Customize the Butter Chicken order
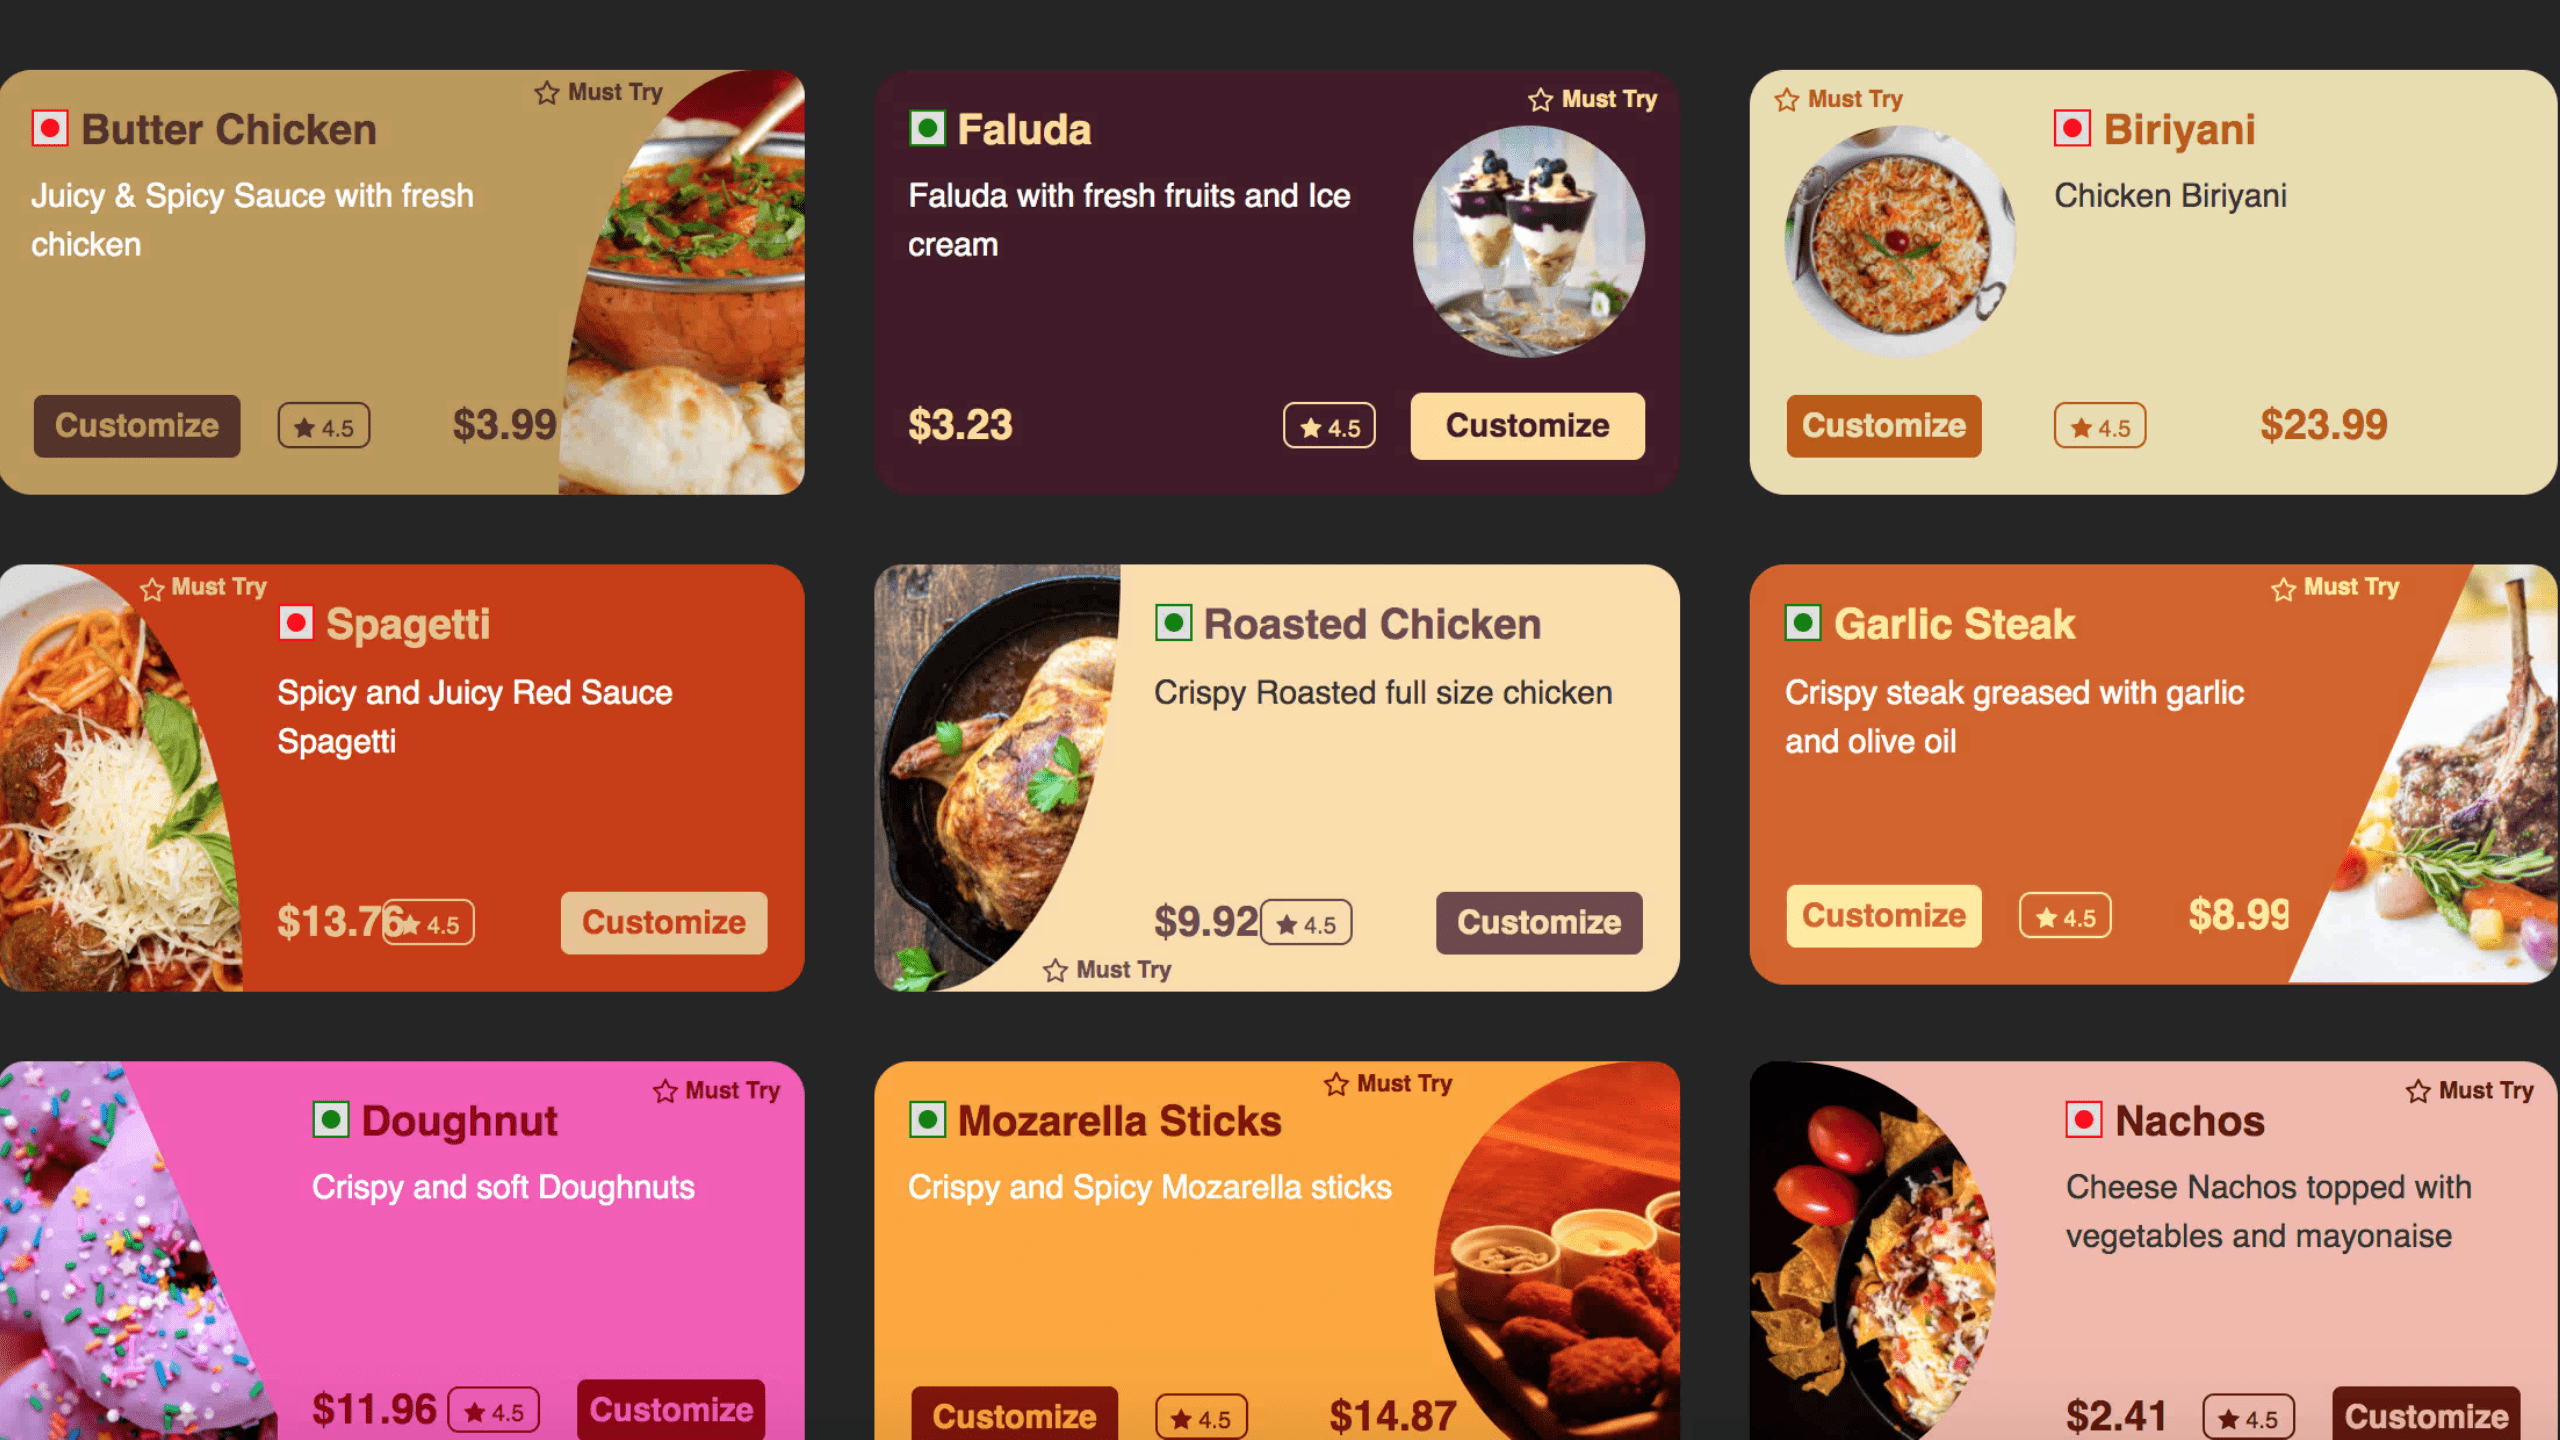Viewport: 2560px width, 1440px height. click(x=137, y=426)
